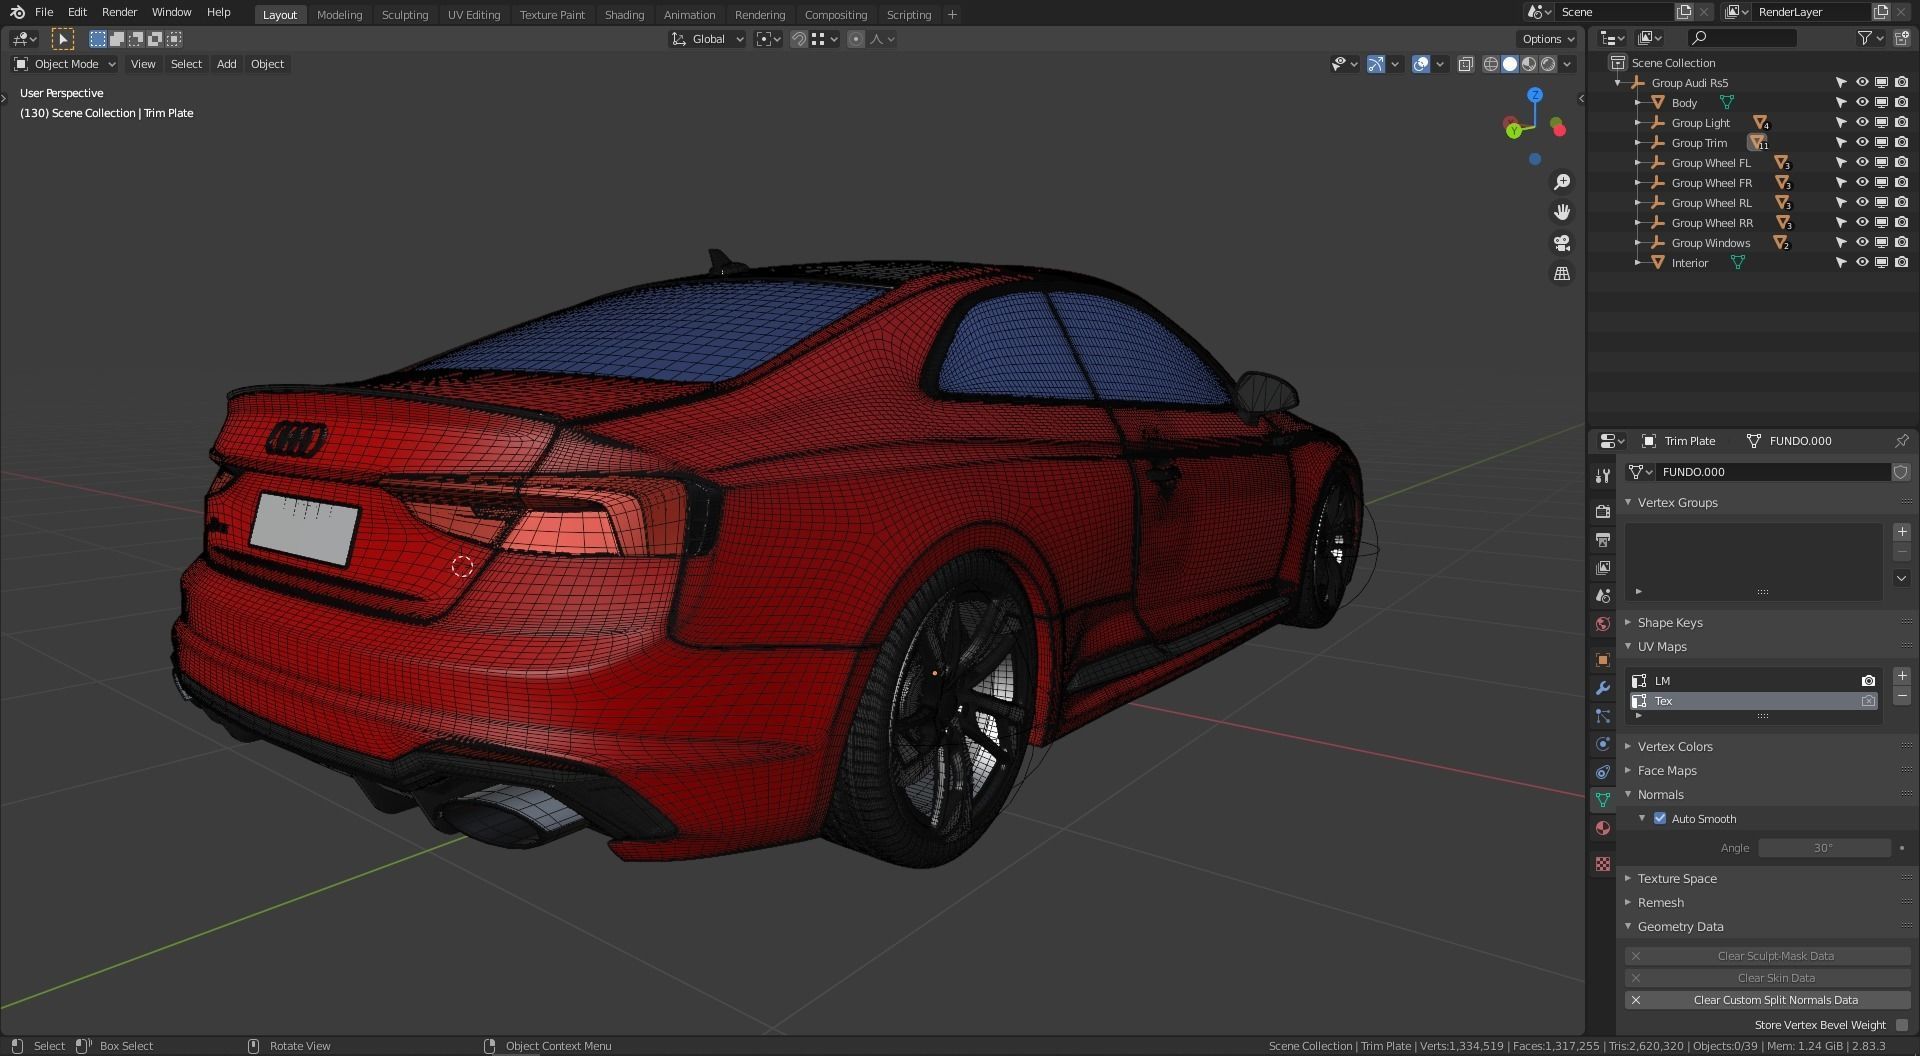The height and width of the screenshot is (1056, 1920).
Task: Click the Move view hand gizmo
Action: click(x=1561, y=212)
